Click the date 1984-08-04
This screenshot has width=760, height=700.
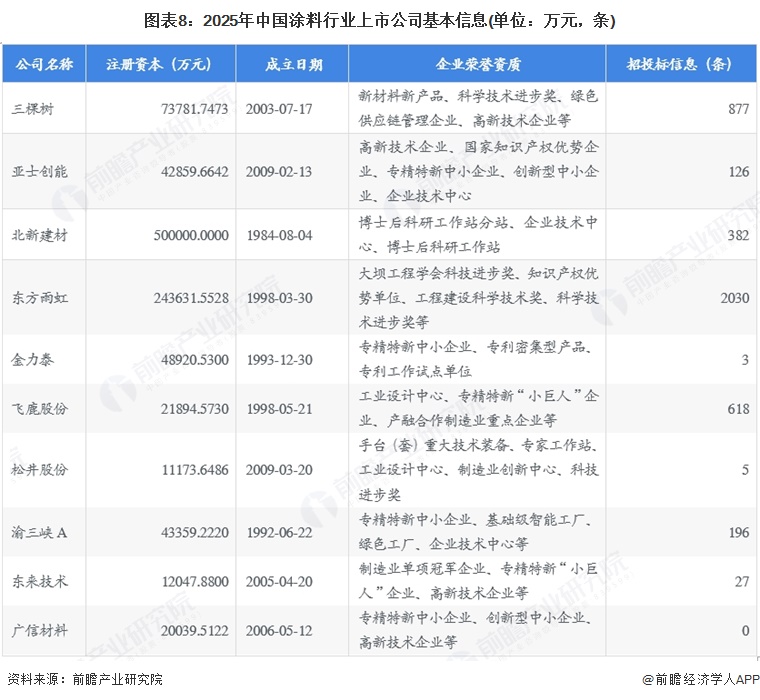pos(280,235)
